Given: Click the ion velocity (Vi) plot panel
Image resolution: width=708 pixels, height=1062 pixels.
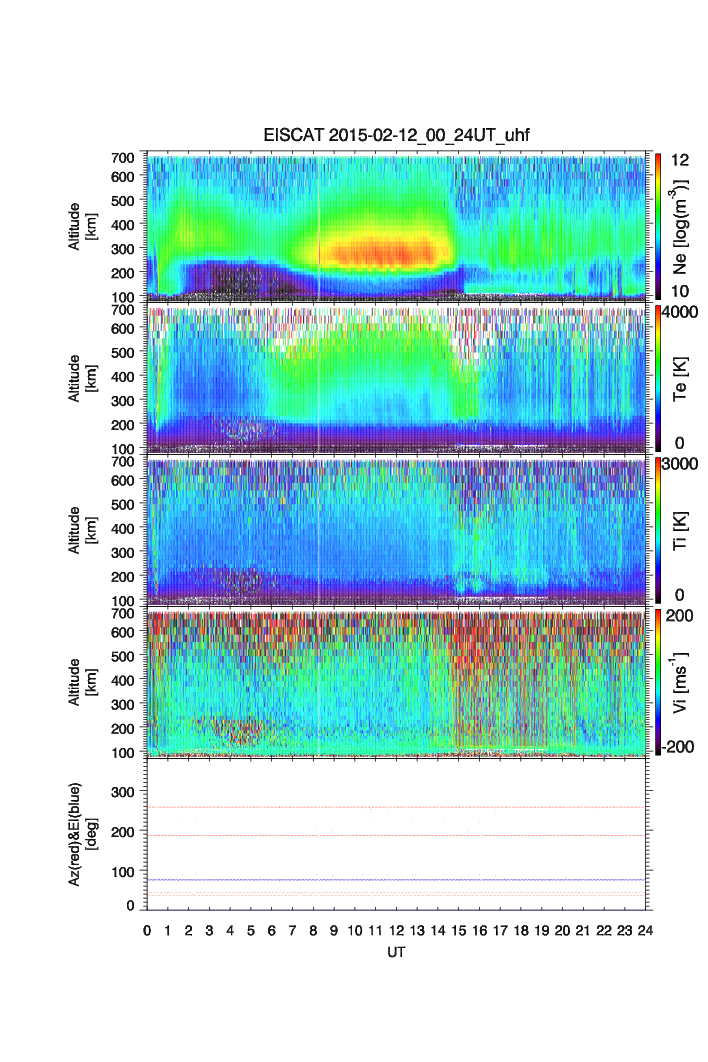Looking at the screenshot, I should click(396, 682).
